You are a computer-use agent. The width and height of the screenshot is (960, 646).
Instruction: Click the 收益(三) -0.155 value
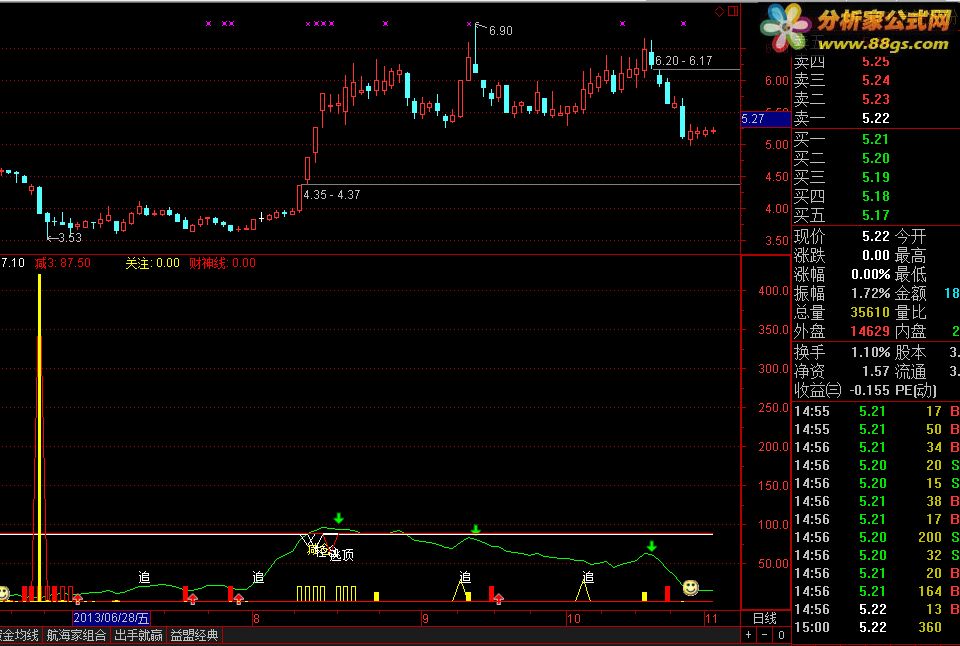(869, 390)
